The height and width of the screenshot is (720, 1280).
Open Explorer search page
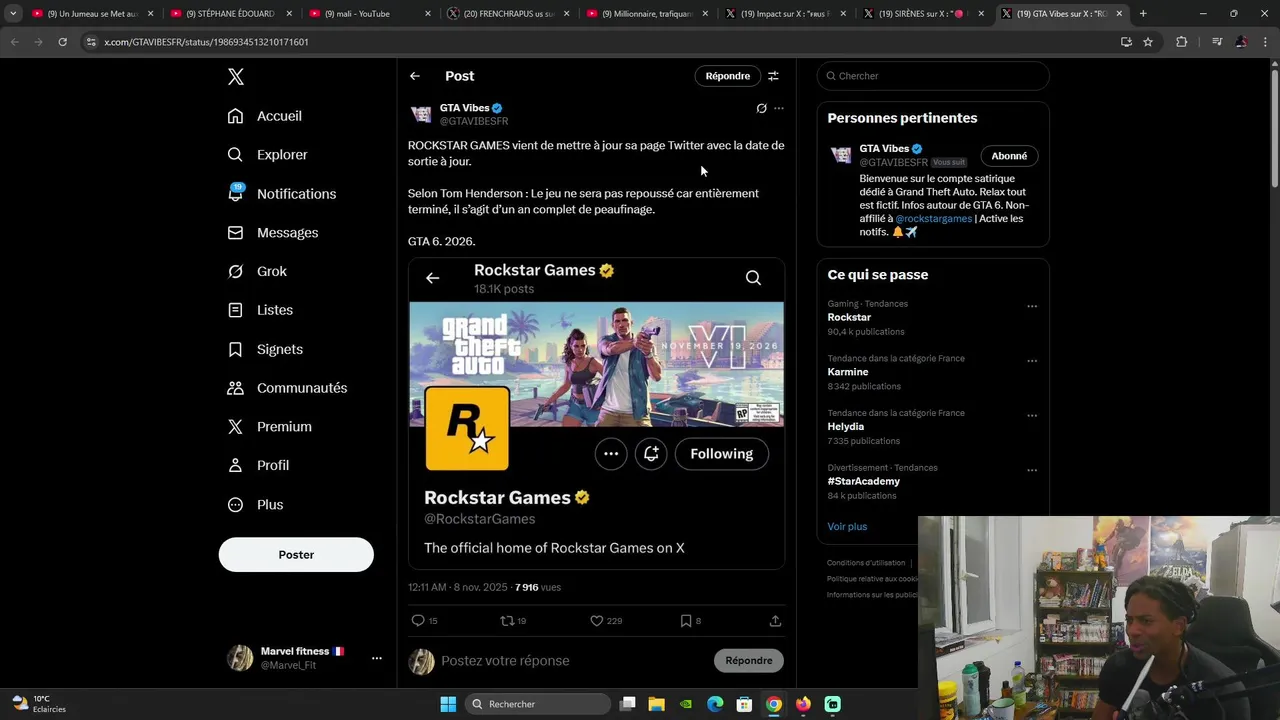point(268,155)
